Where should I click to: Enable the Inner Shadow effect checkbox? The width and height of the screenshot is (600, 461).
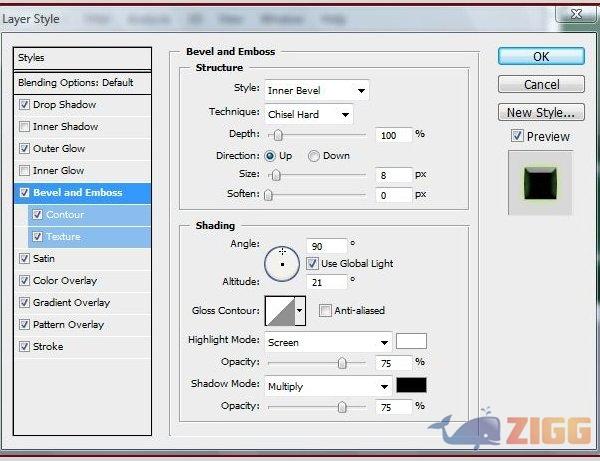click(x=24, y=127)
